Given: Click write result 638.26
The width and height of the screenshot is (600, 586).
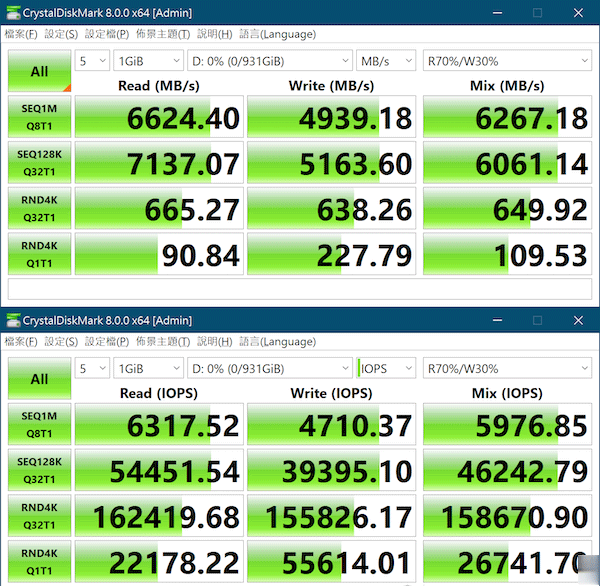Looking at the screenshot, I should click(331, 208).
